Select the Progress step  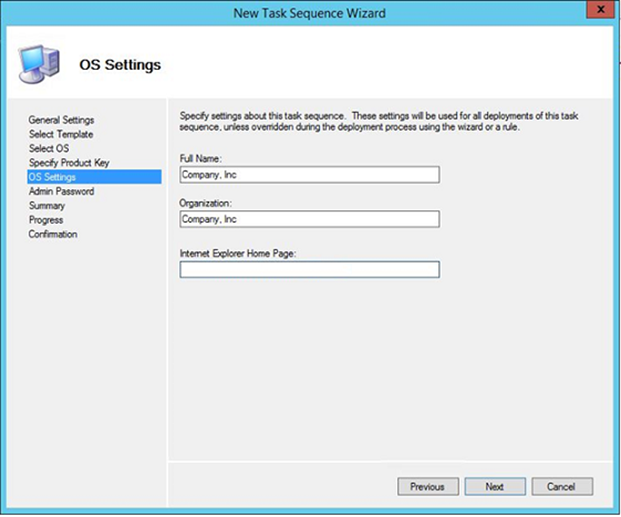point(45,220)
